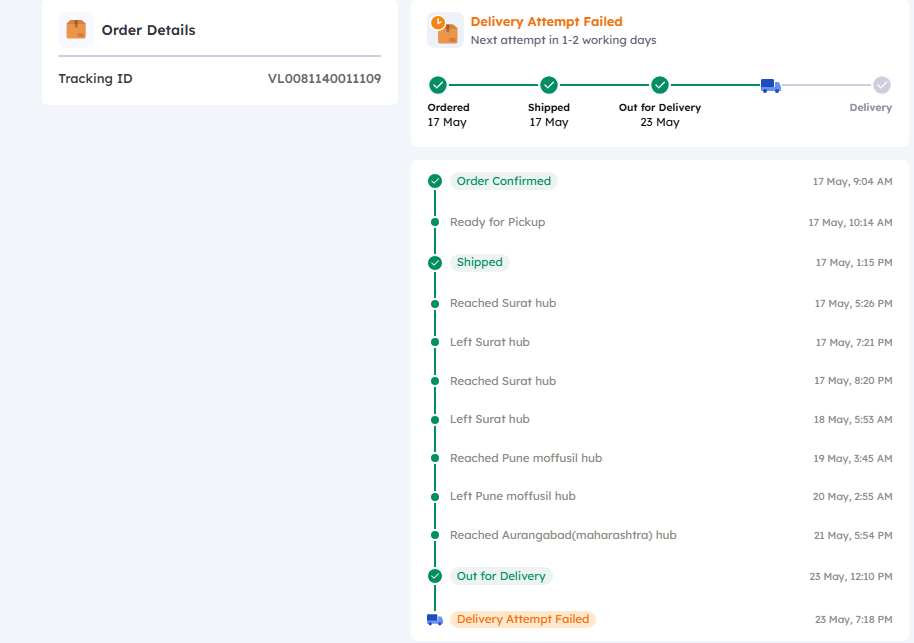Click the Order Confirmed timeline checkmark
This screenshot has height=643, width=914.
(435, 181)
